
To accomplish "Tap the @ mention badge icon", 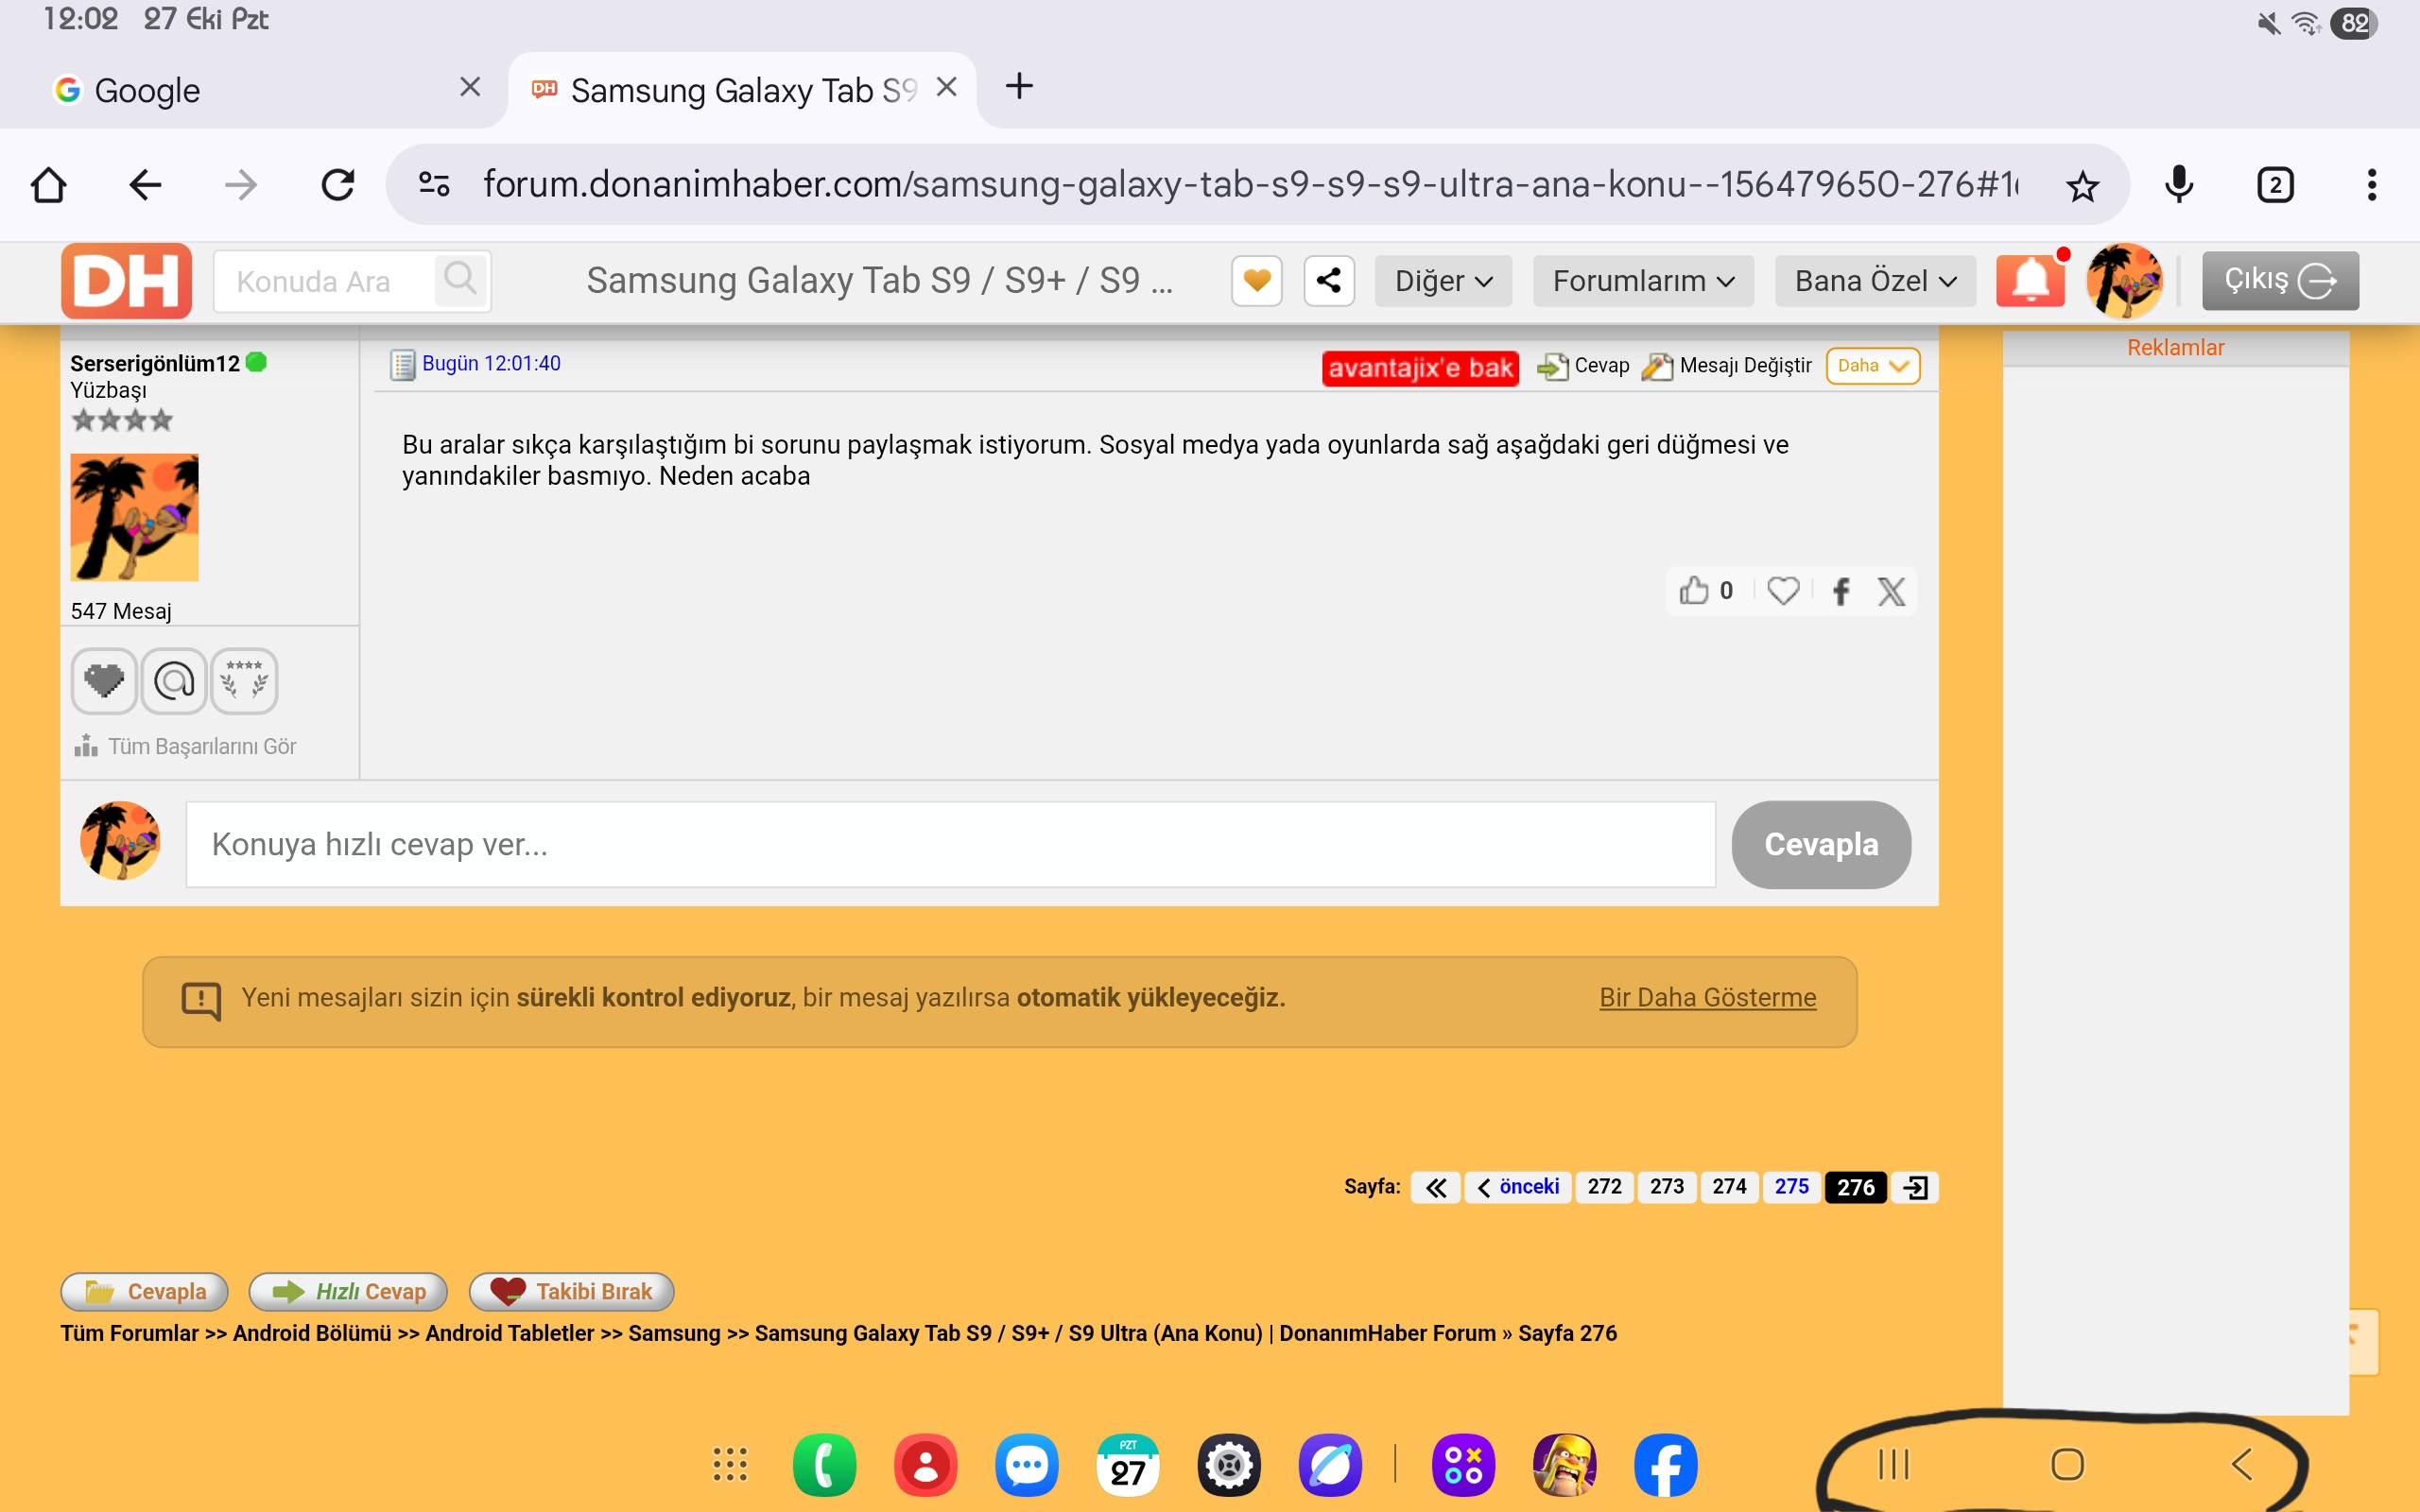I will pyautogui.click(x=174, y=681).
